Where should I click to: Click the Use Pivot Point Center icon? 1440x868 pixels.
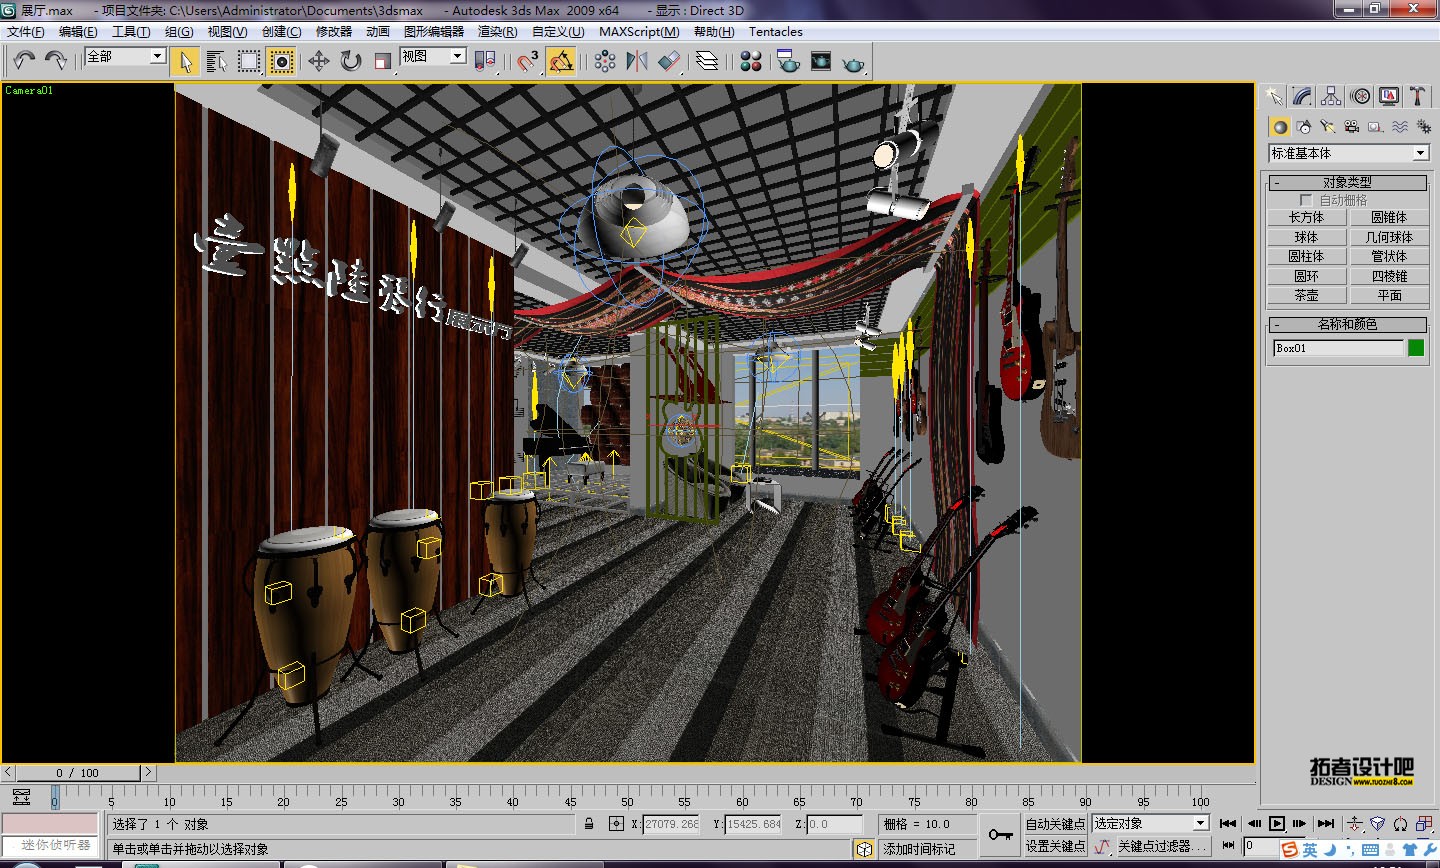(x=485, y=61)
